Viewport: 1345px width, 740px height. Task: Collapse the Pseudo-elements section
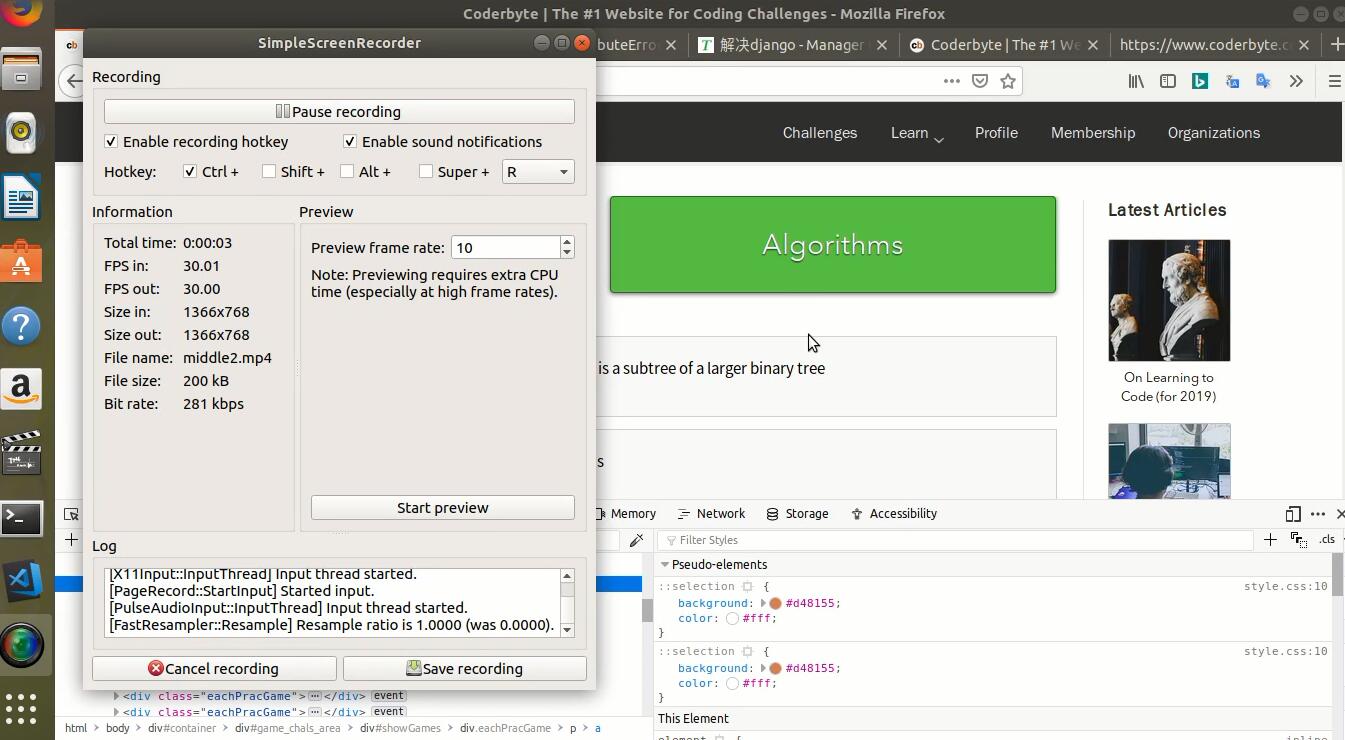point(665,565)
